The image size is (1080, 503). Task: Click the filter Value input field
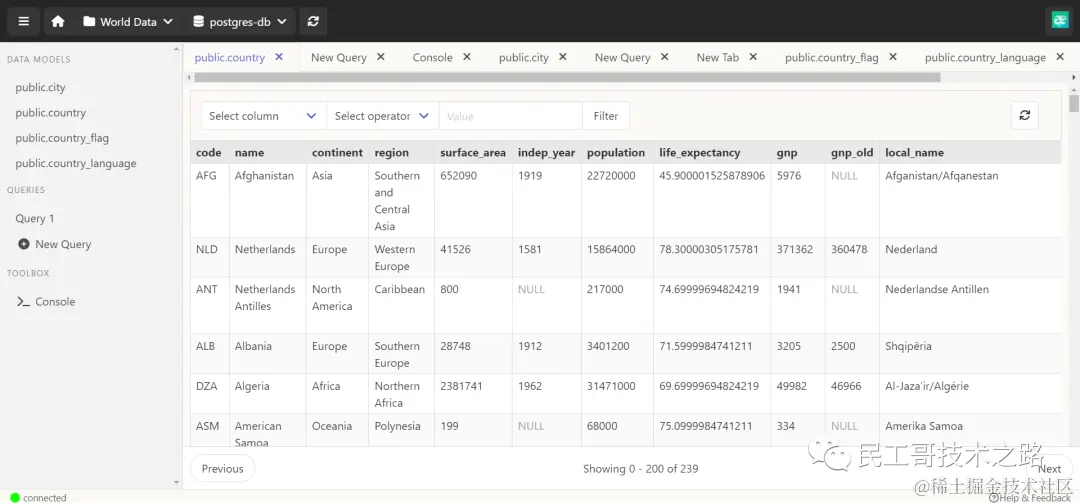510,116
